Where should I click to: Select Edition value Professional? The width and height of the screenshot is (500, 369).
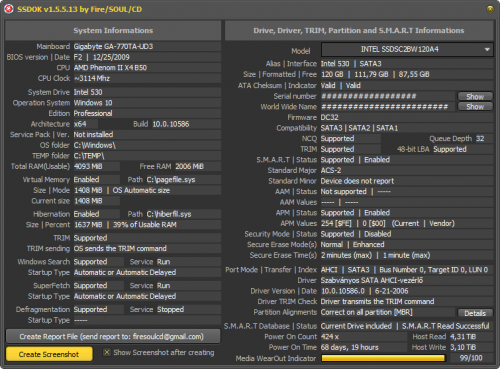(93, 113)
